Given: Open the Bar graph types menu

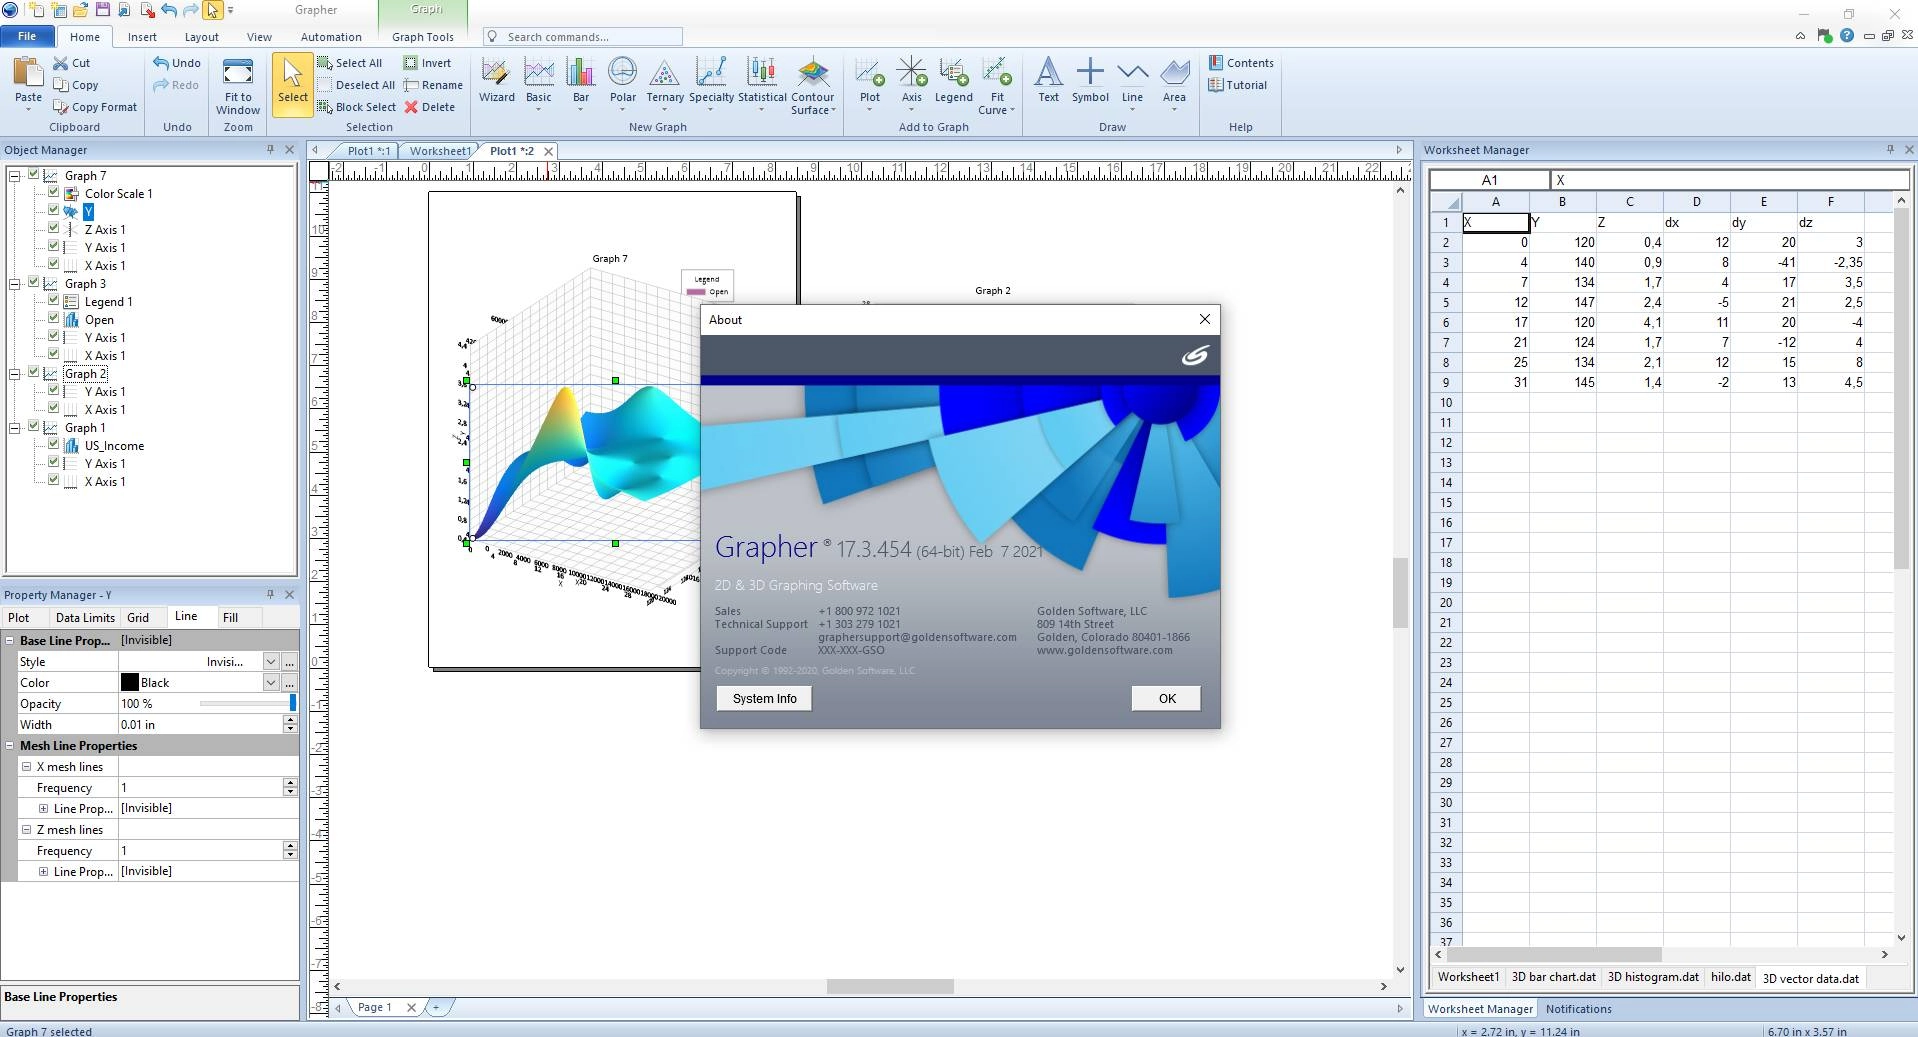Looking at the screenshot, I should tap(580, 81).
